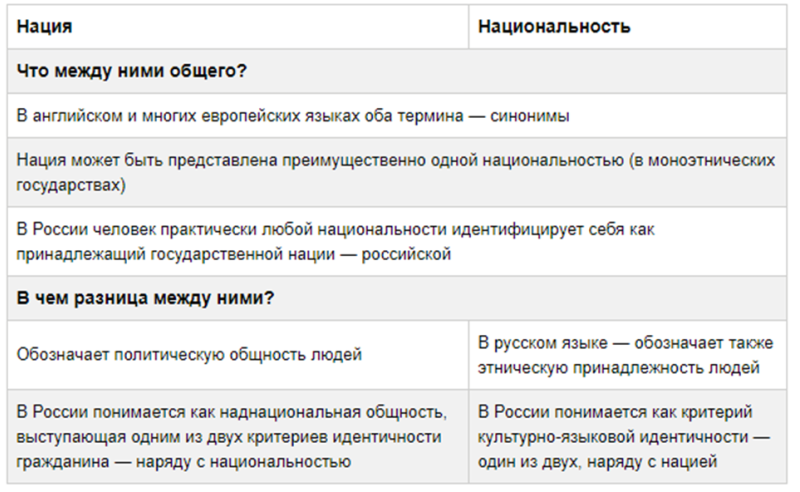Click the cell starting "В русском языке"
800x492 pixels.
tap(626, 354)
